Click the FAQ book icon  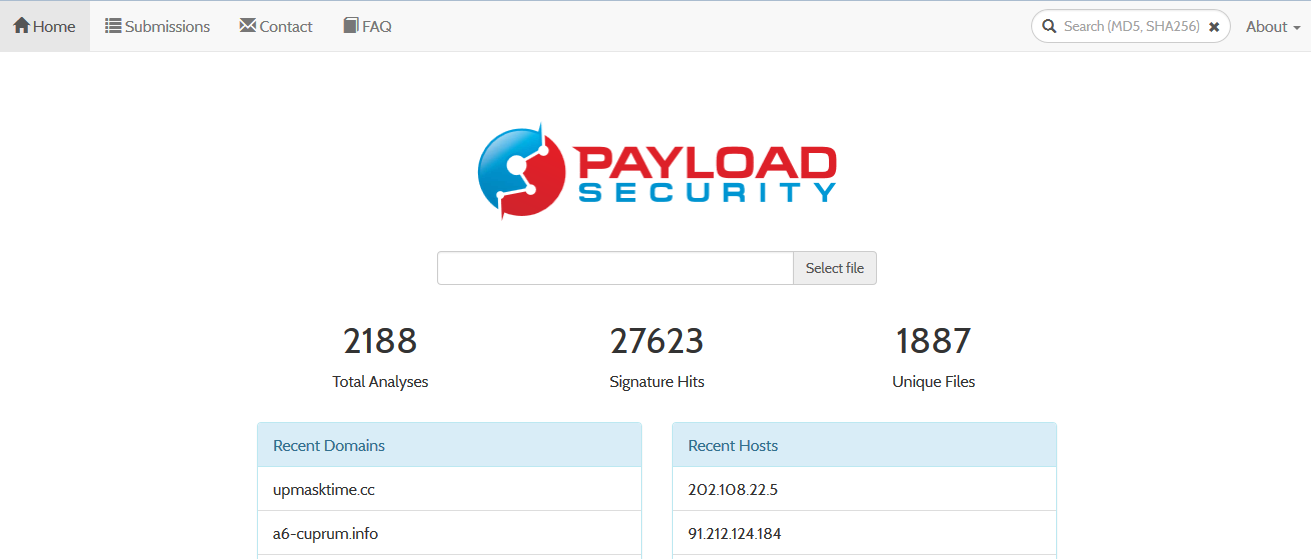click(351, 26)
